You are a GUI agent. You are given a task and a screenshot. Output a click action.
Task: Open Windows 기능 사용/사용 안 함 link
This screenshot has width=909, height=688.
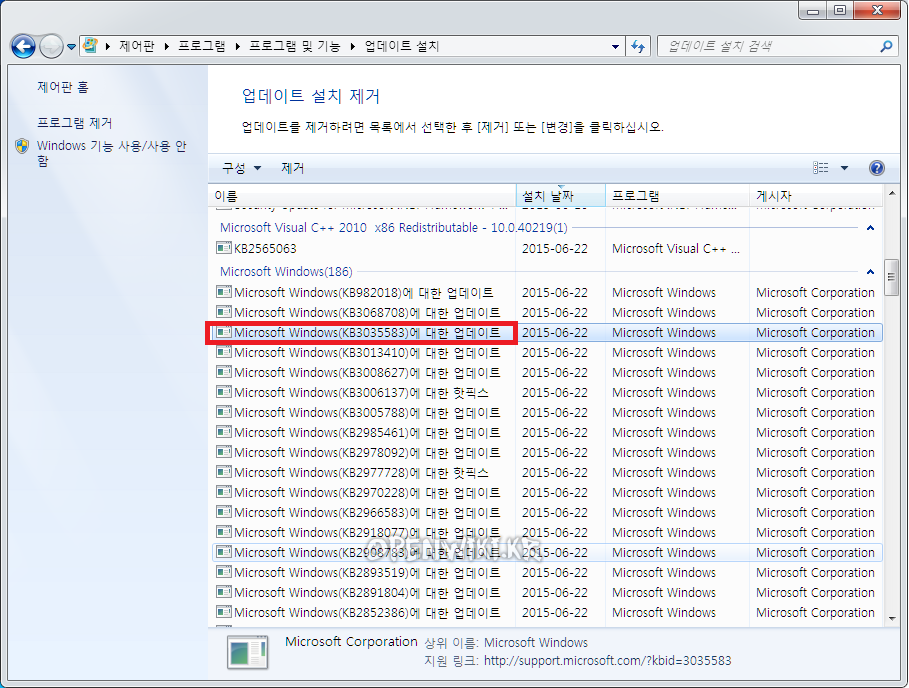click(x=111, y=153)
